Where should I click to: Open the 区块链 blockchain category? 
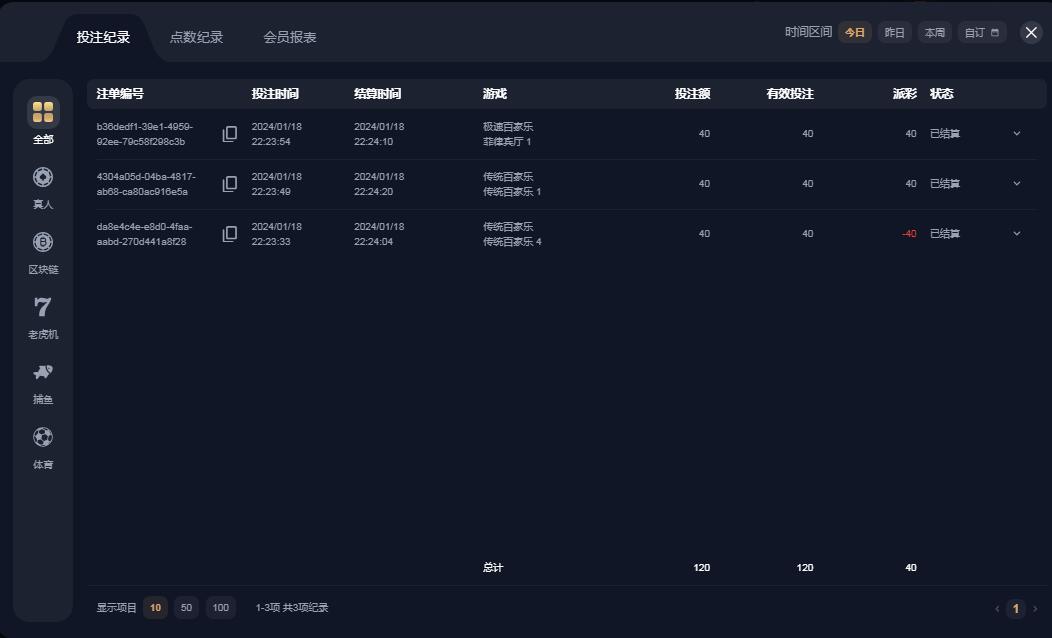point(43,252)
